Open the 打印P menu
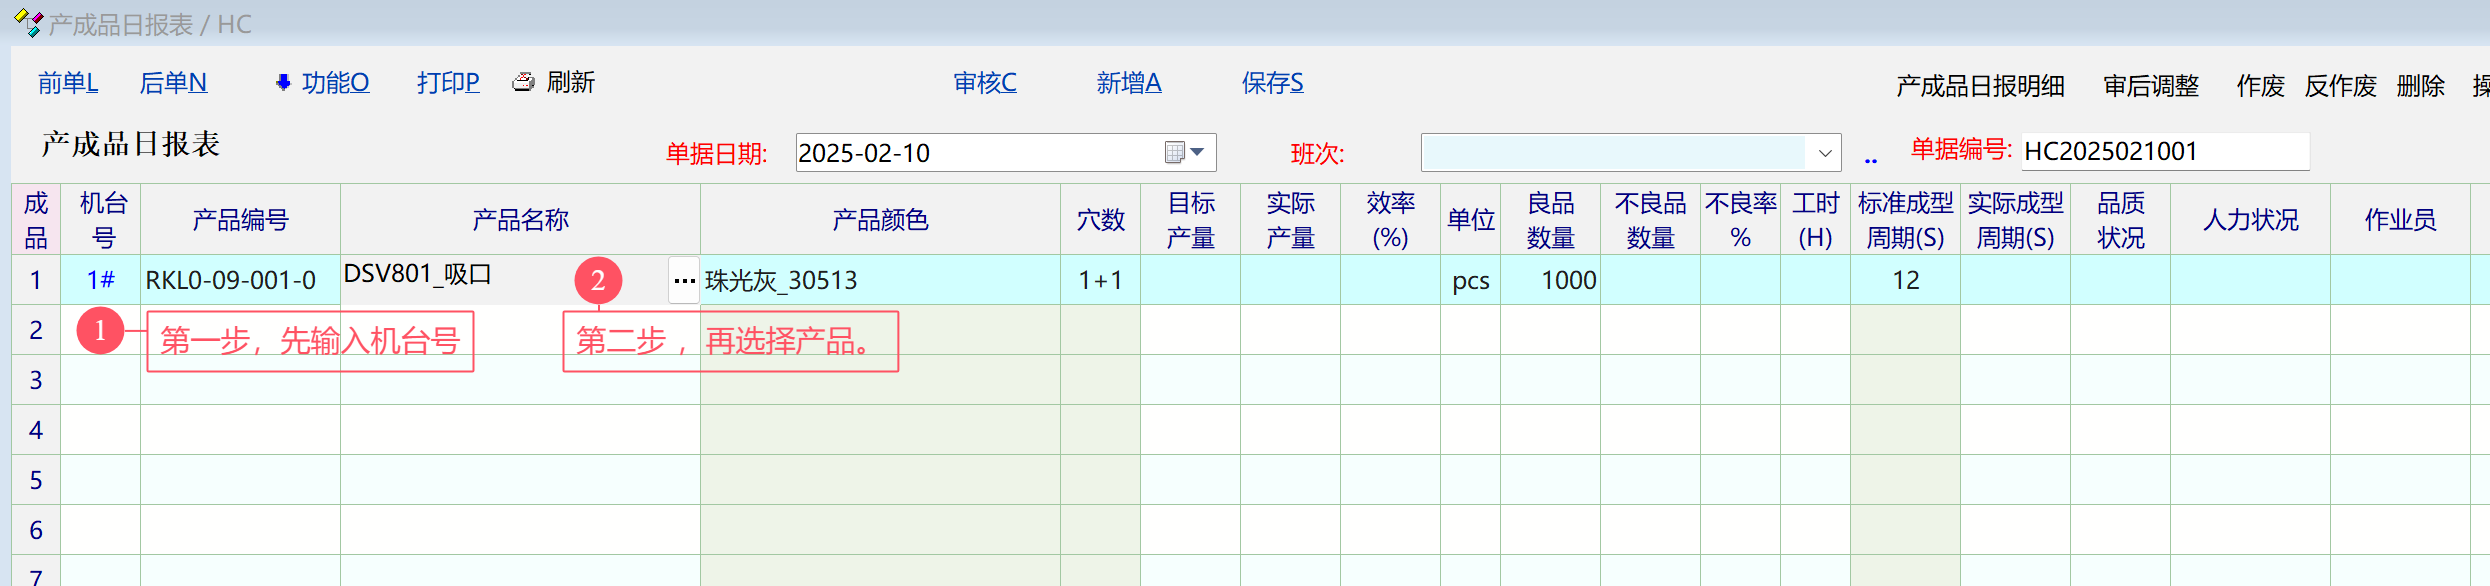2490x586 pixels. (x=448, y=83)
